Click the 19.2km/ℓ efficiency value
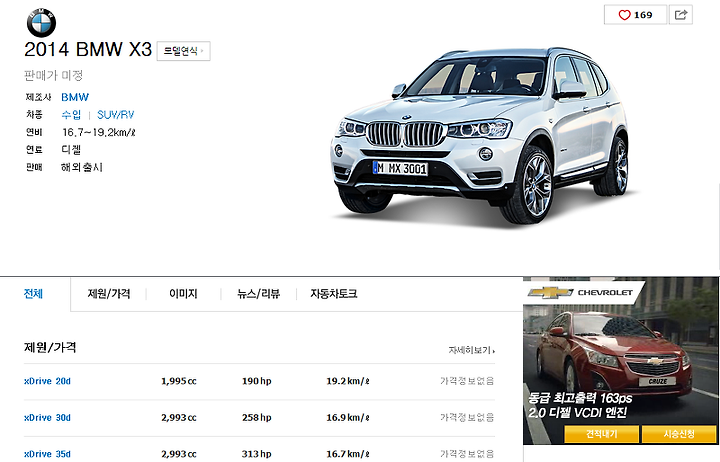This screenshot has width=720, height=462. point(348,381)
